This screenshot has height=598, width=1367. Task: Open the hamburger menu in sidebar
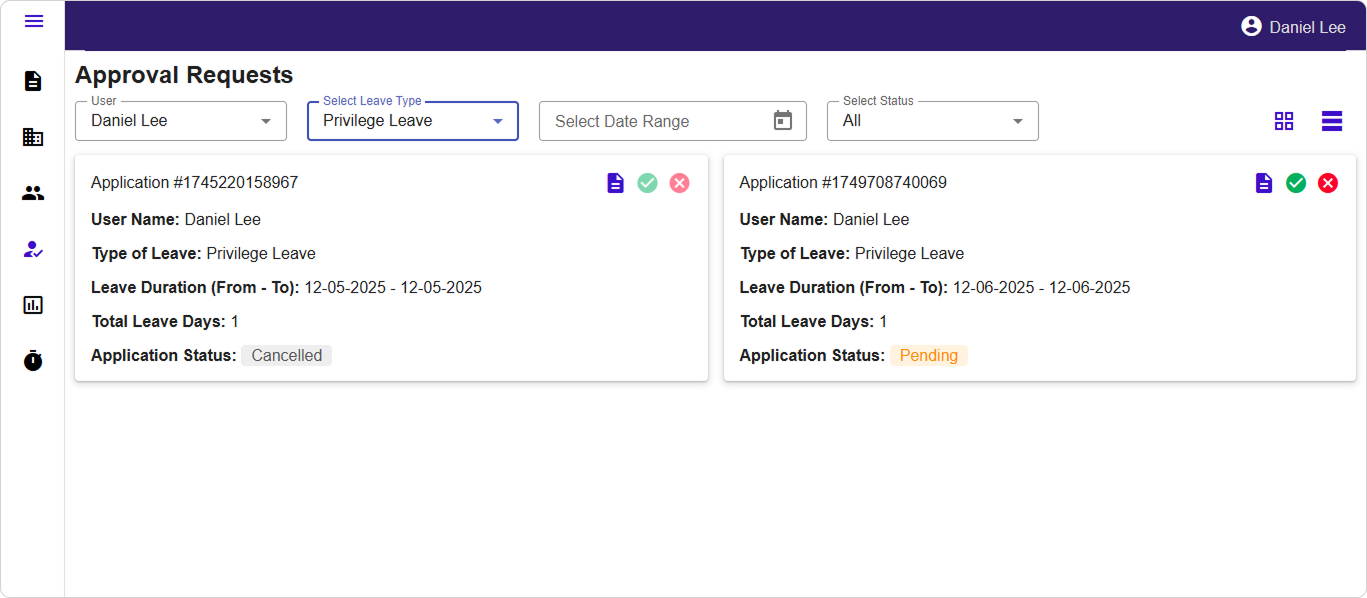33,21
